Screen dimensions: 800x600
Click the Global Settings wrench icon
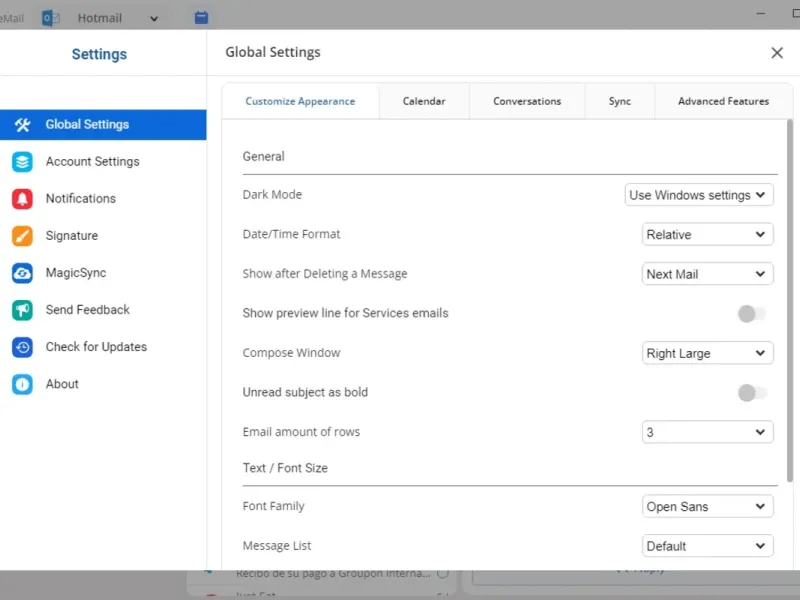point(22,125)
